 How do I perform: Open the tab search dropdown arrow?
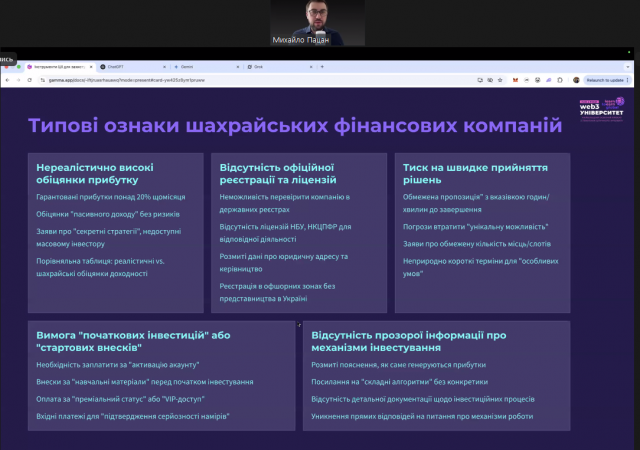point(627,67)
